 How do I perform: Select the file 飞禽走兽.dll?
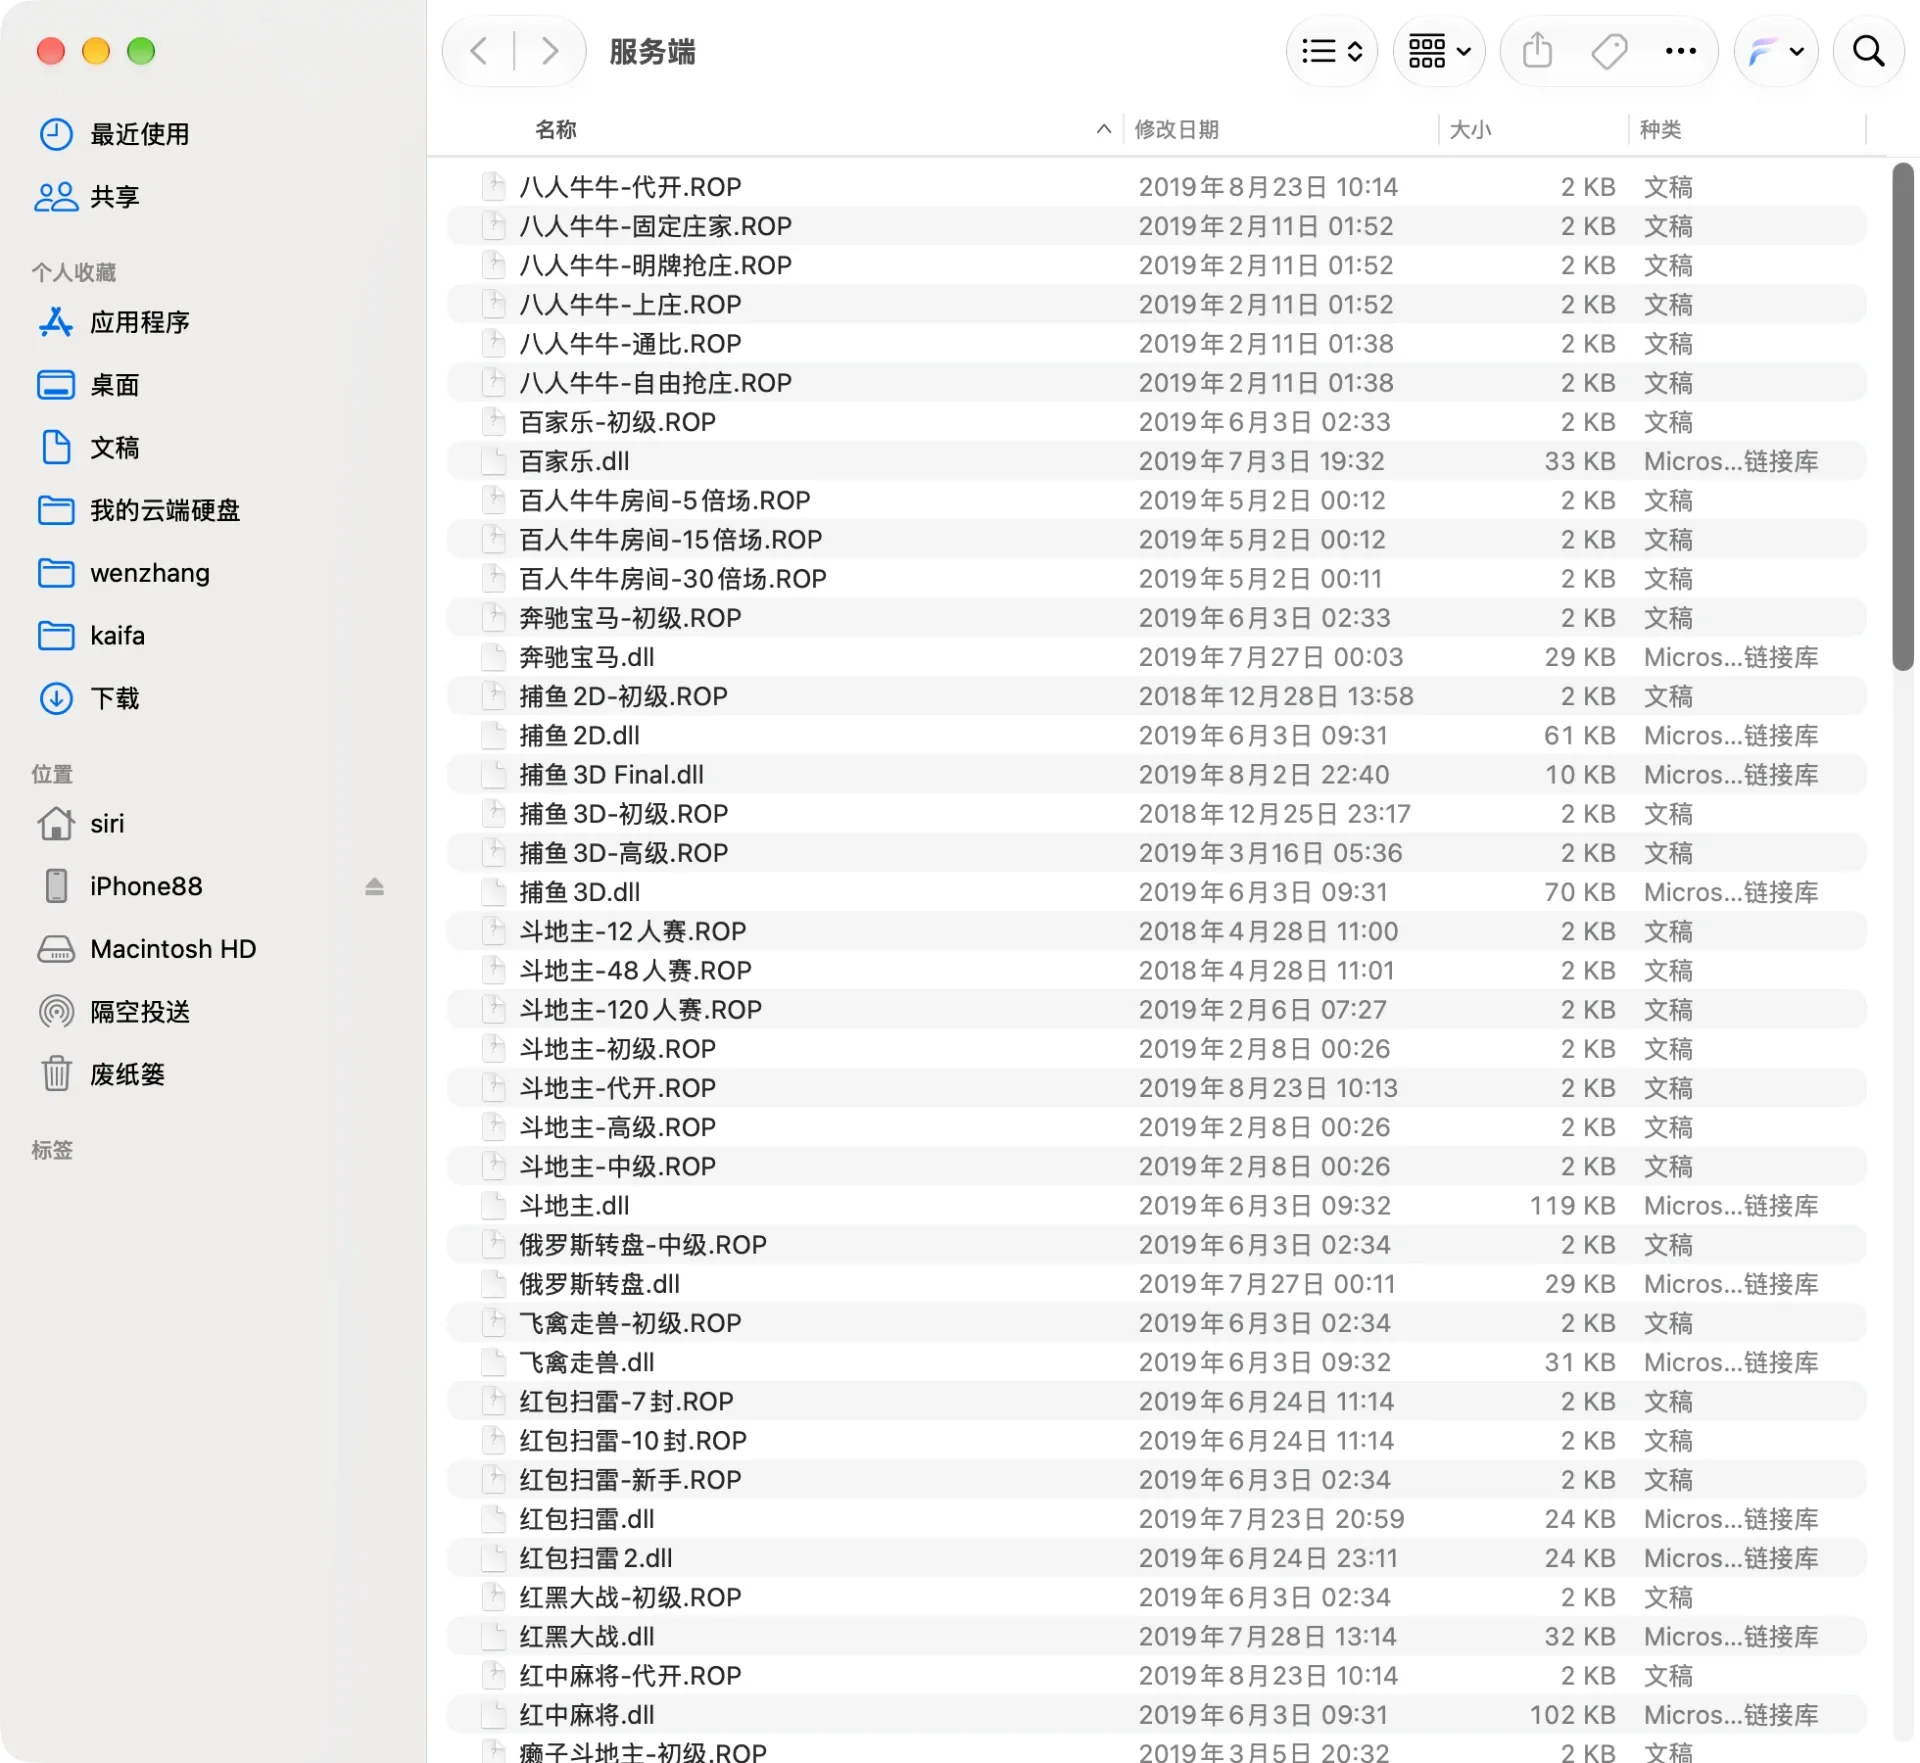pos(1156,1363)
